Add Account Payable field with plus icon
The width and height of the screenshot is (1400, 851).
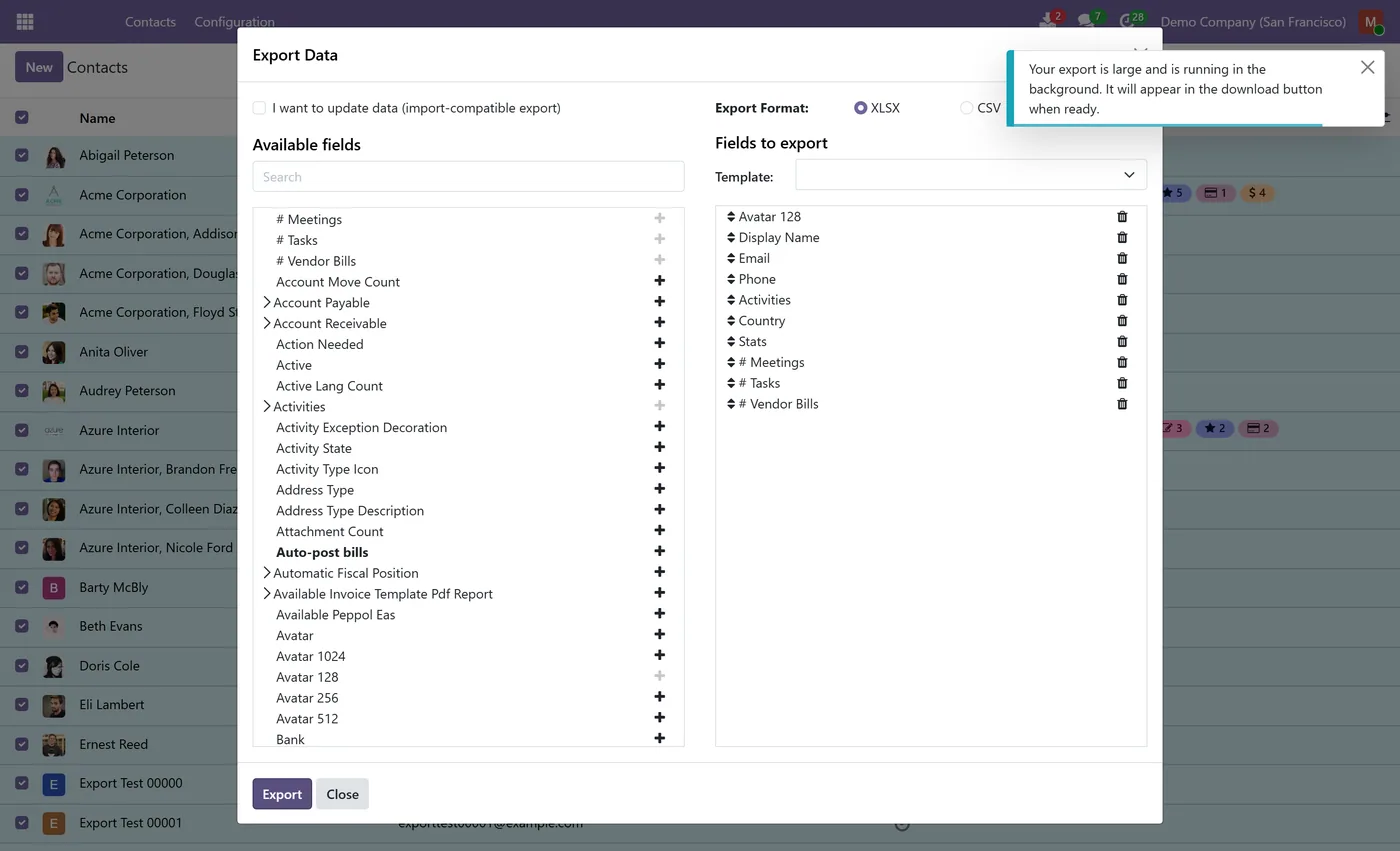point(659,302)
